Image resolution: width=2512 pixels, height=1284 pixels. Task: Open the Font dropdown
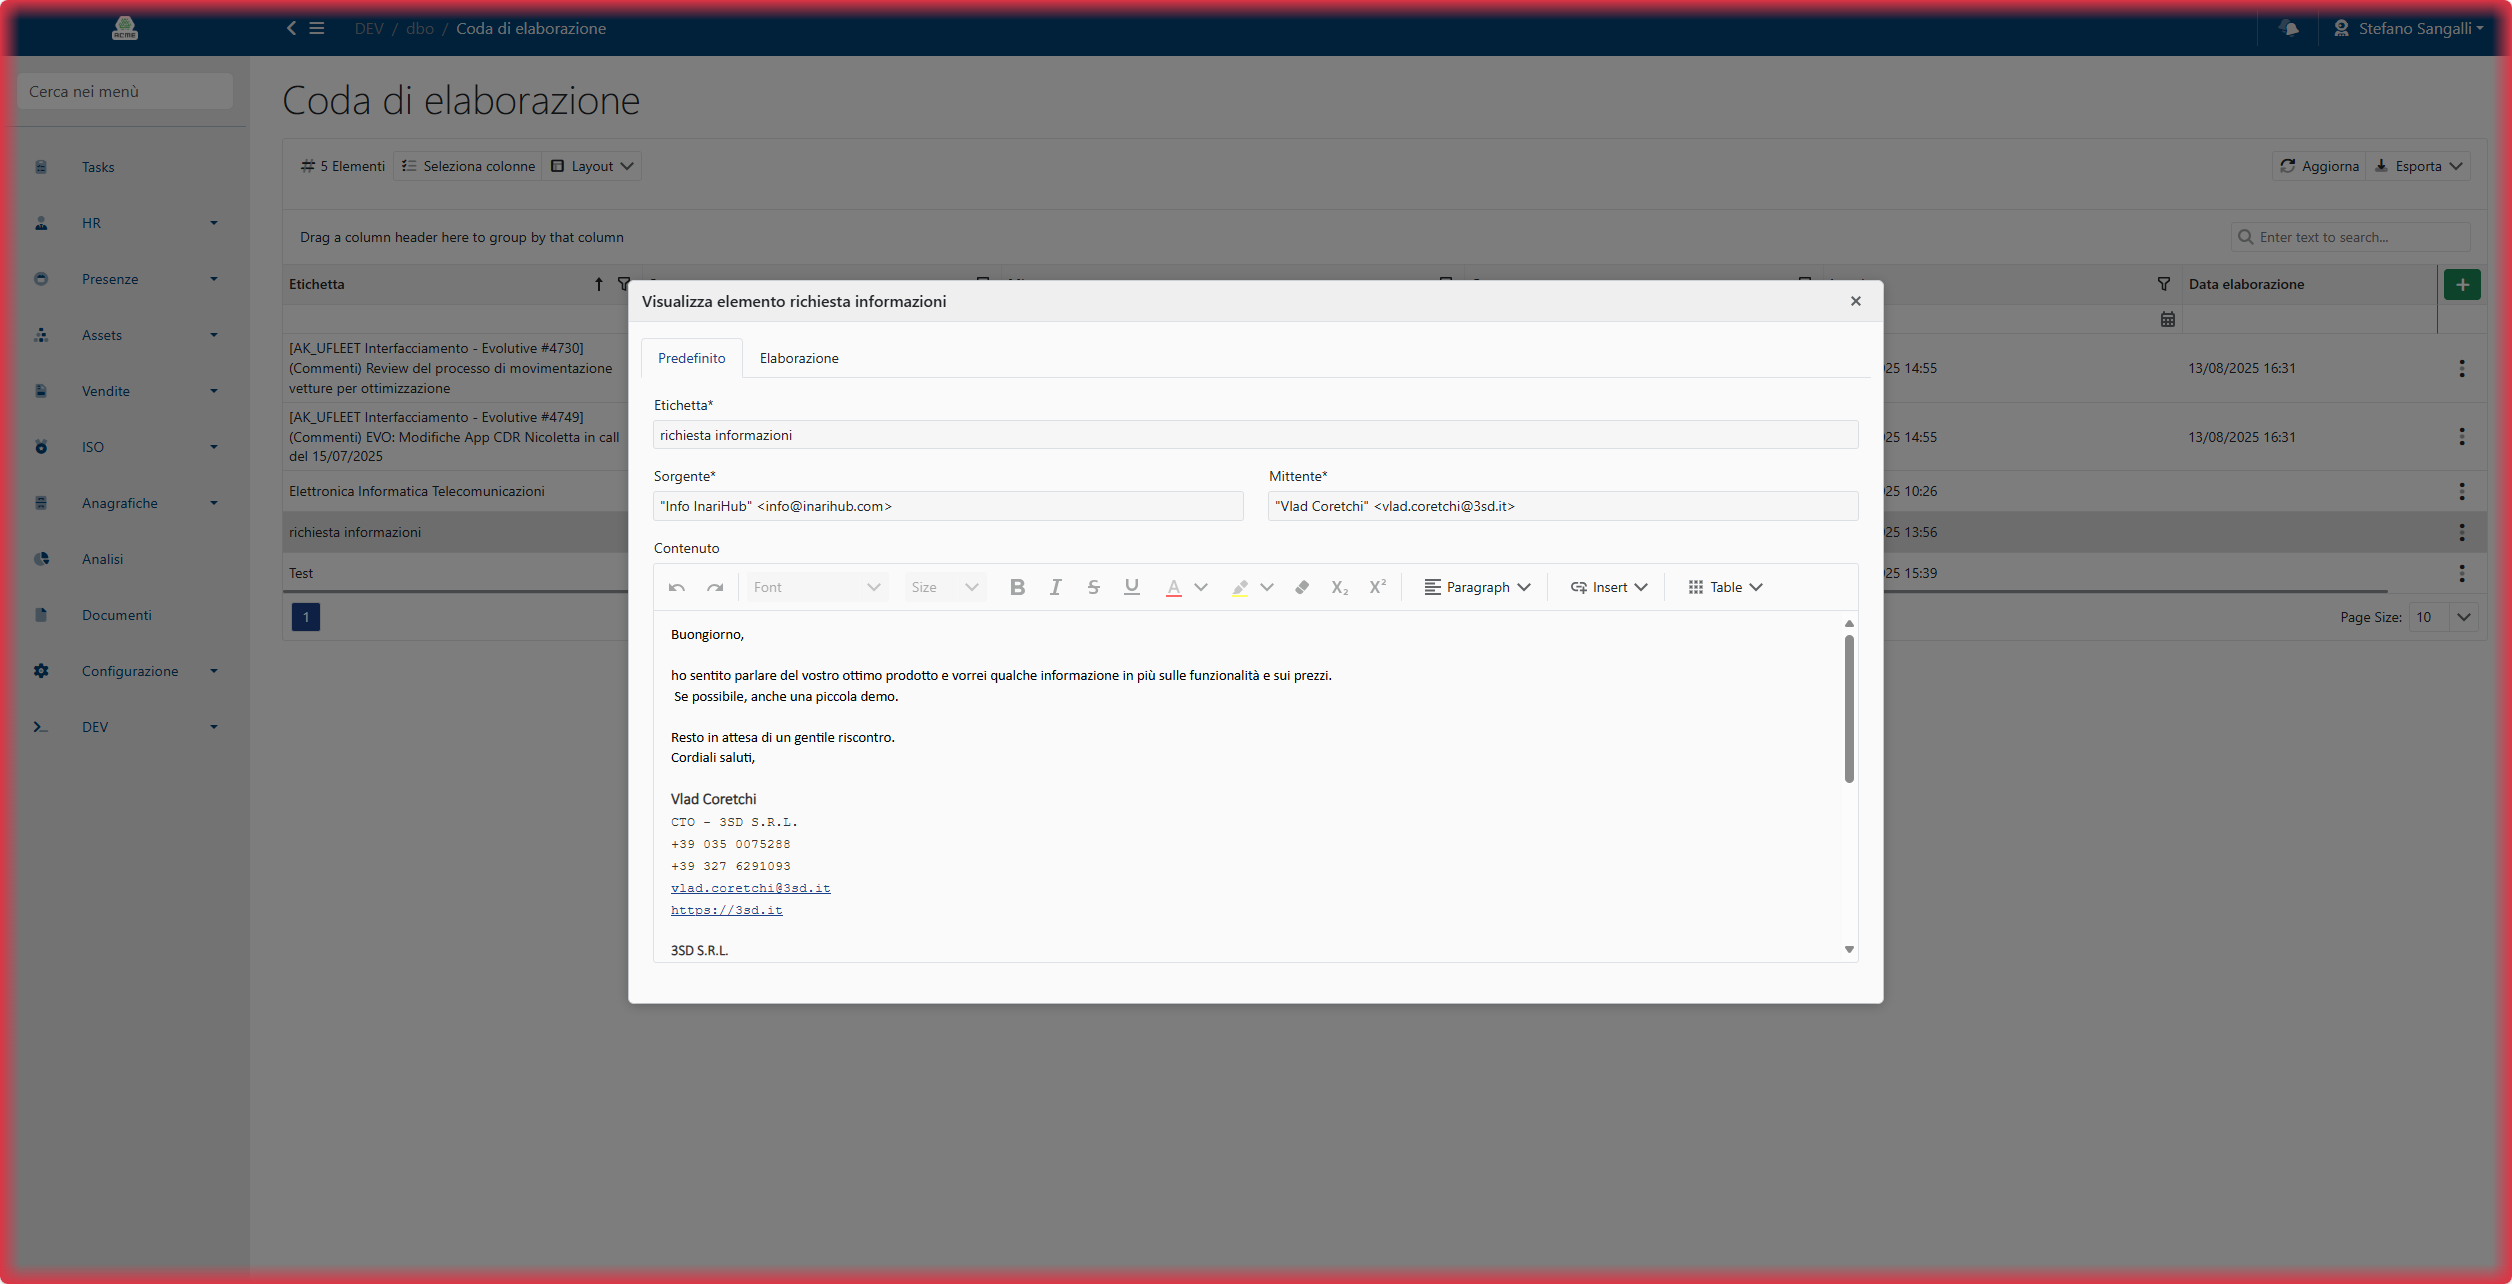[x=816, y=587]
